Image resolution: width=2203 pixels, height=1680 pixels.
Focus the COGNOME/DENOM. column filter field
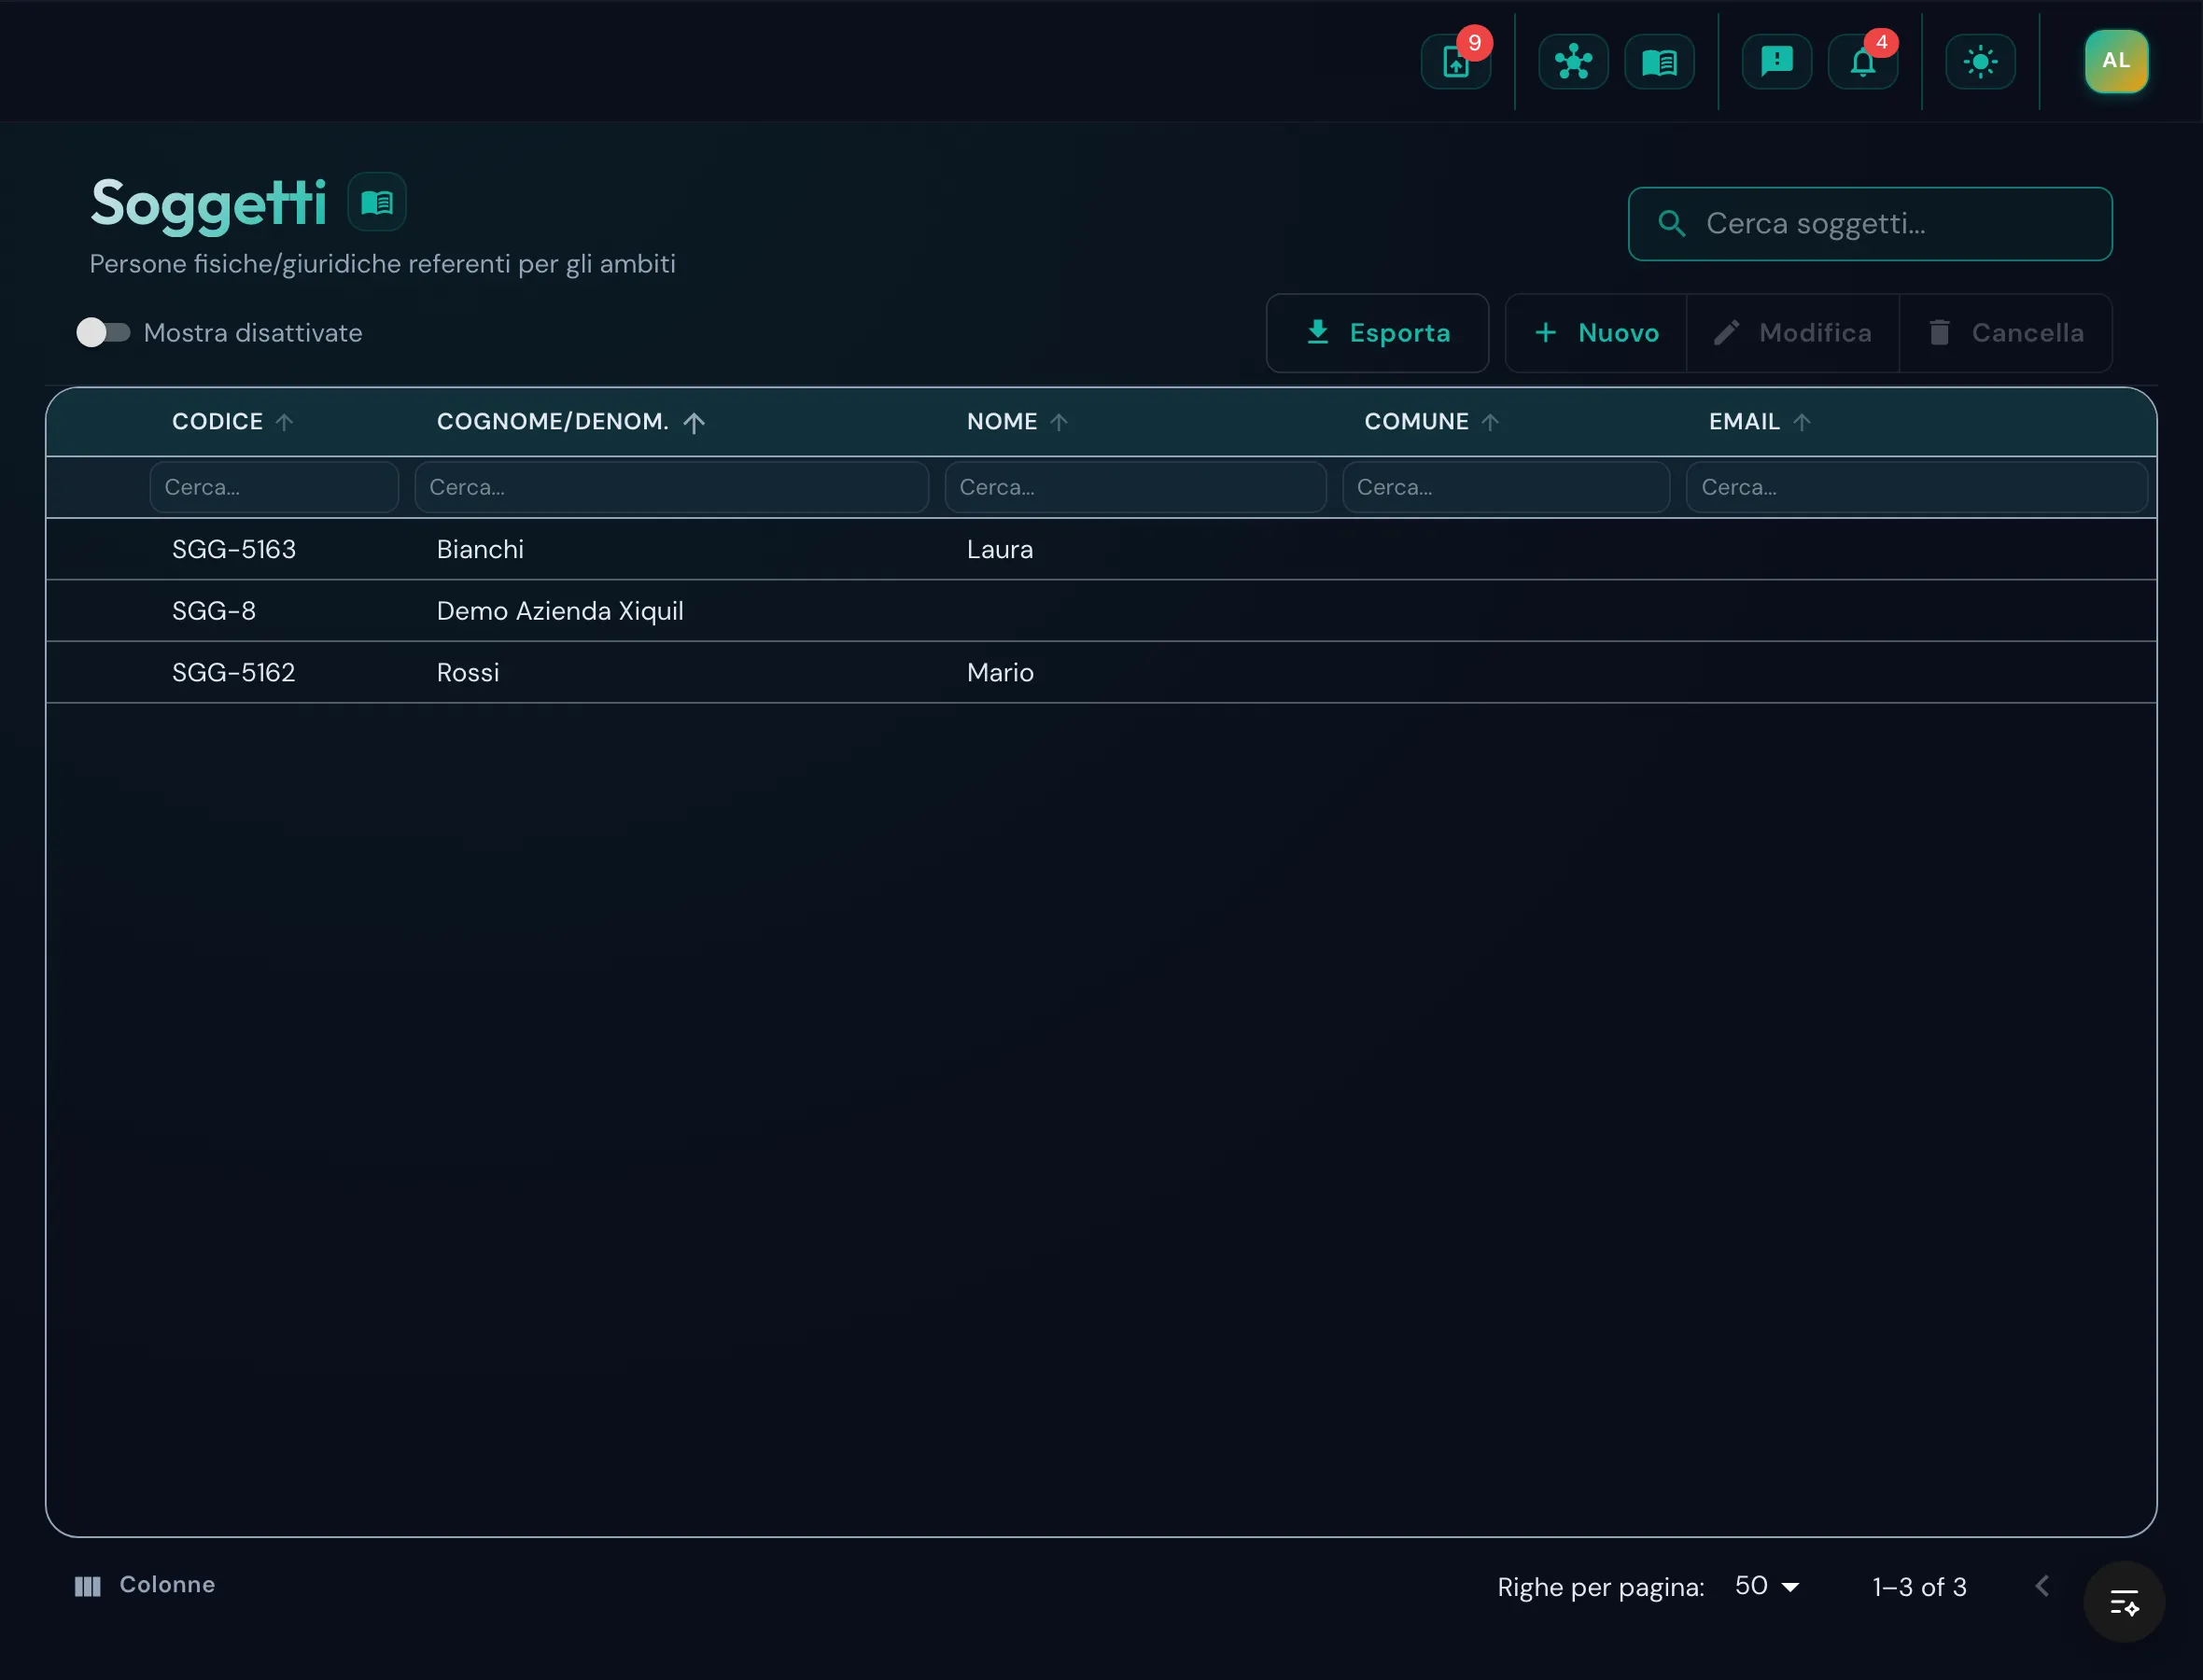click(671, 487)
